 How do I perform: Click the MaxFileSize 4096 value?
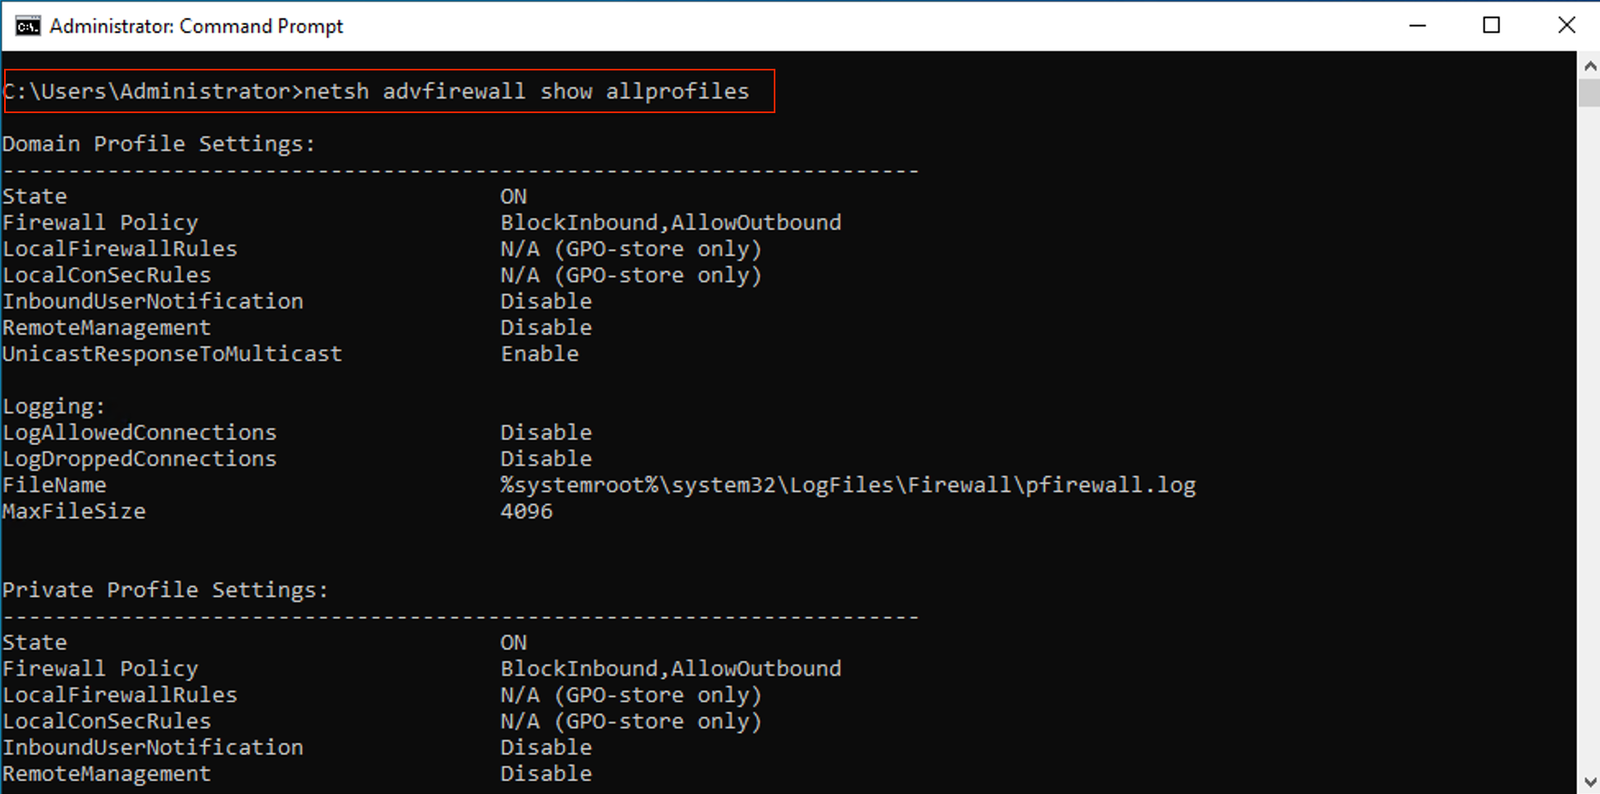click(526, 511)
